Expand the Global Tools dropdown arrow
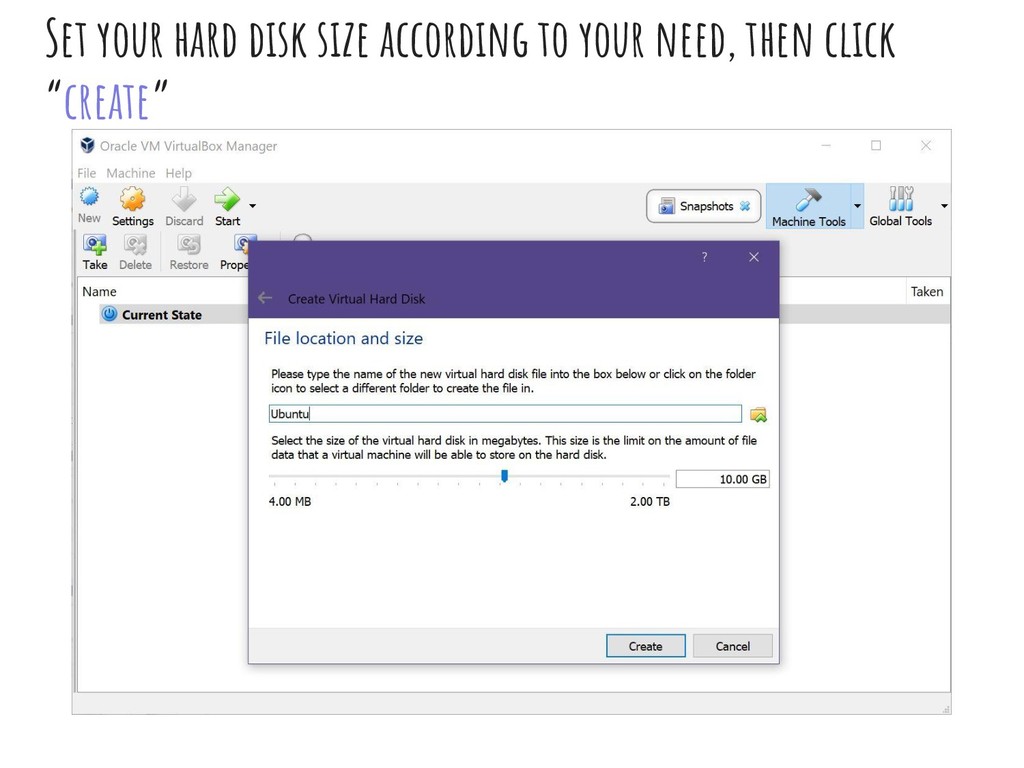Viewport: 1024px width, 768px height. [944, 206]
